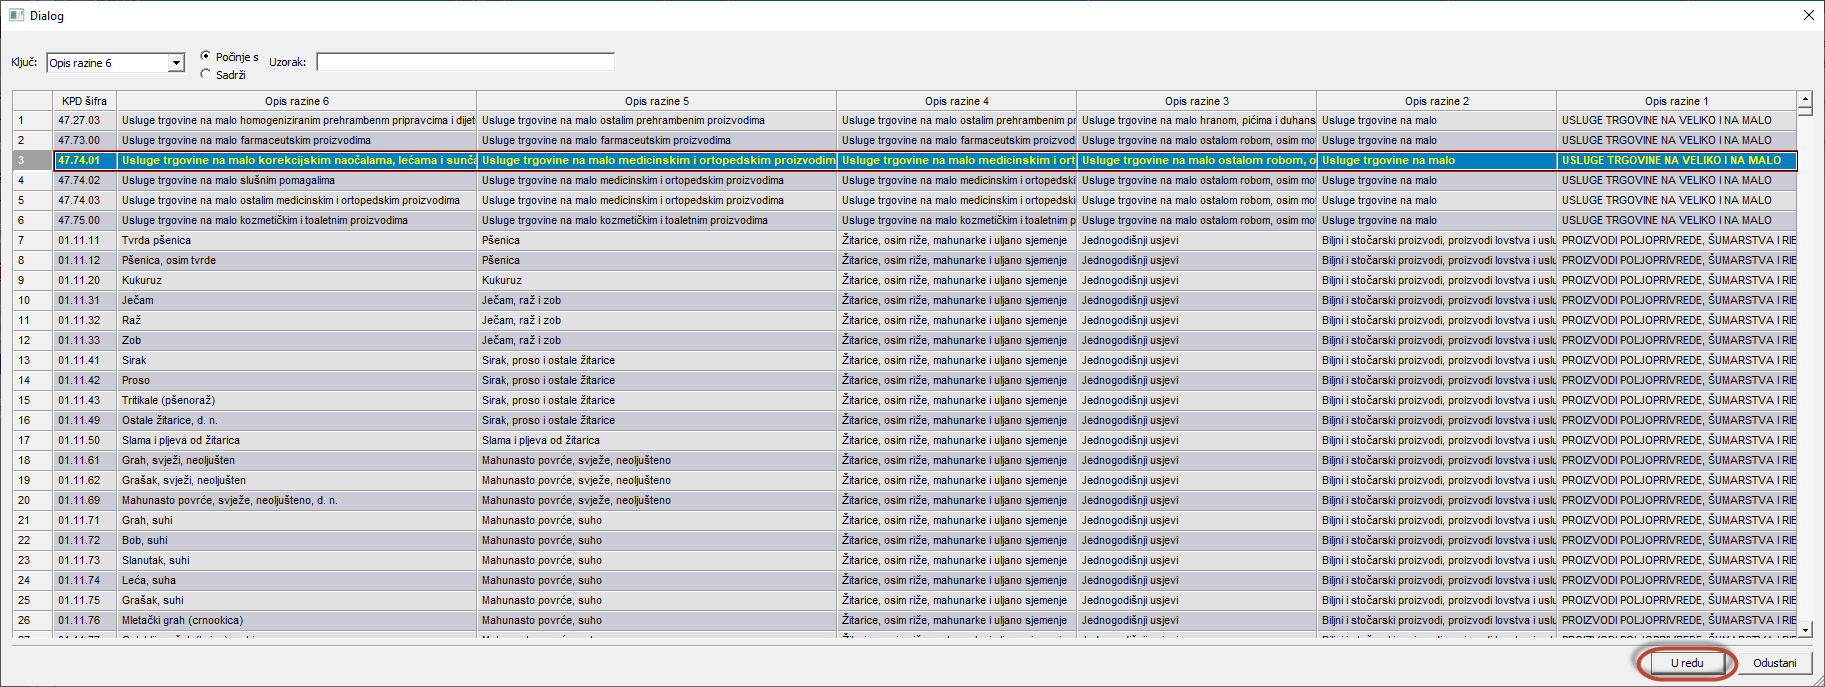Screen dimensions: 1825x687
Task: Click the Uzorak search input field
Action: [465, 62]
